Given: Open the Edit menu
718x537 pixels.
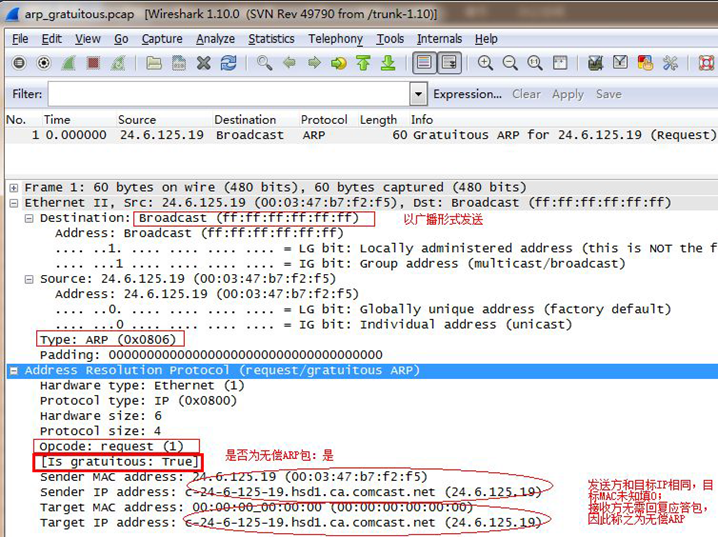Looking at the screenshot, I should tap(51, 39).
